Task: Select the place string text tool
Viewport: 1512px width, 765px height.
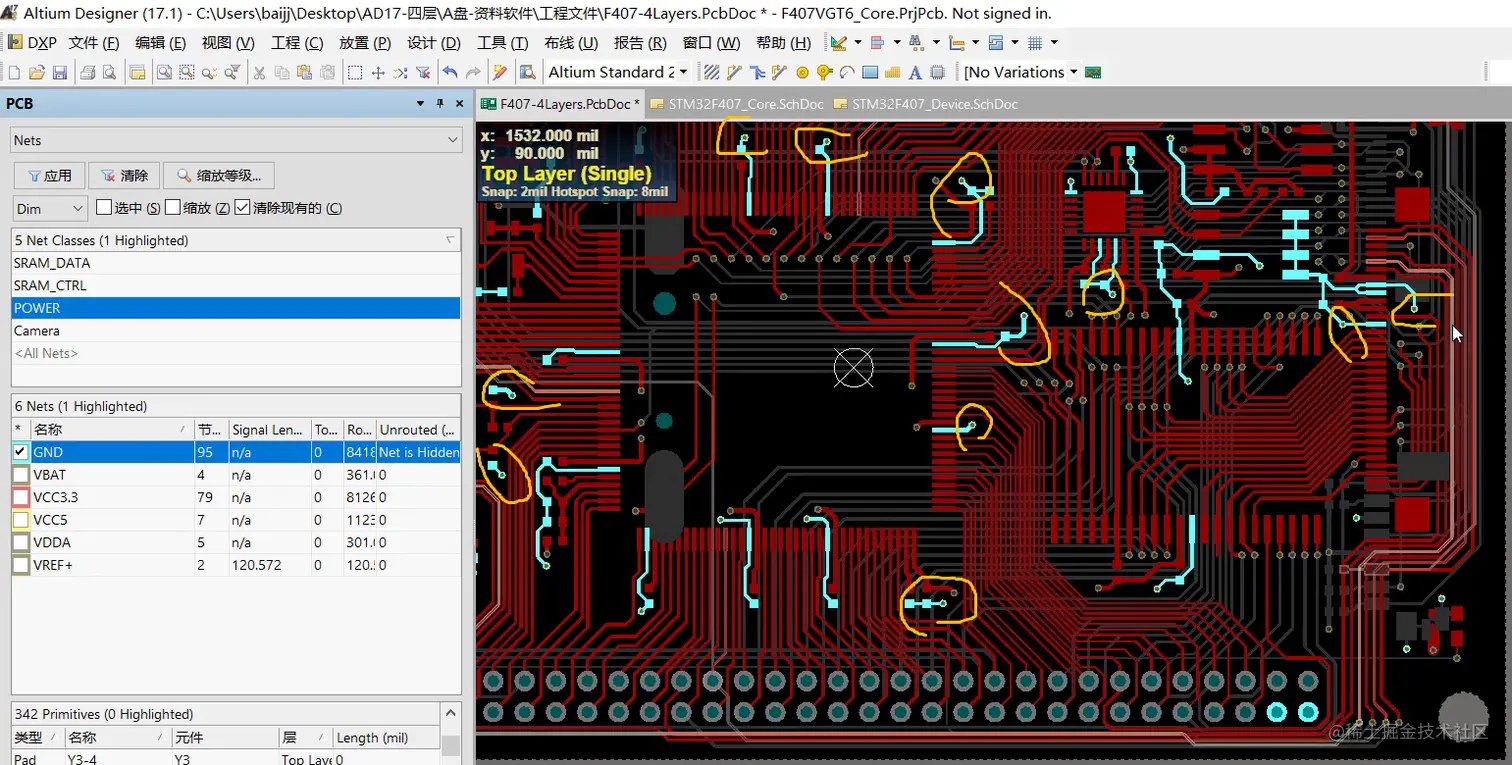Action: tap(915, 72)
